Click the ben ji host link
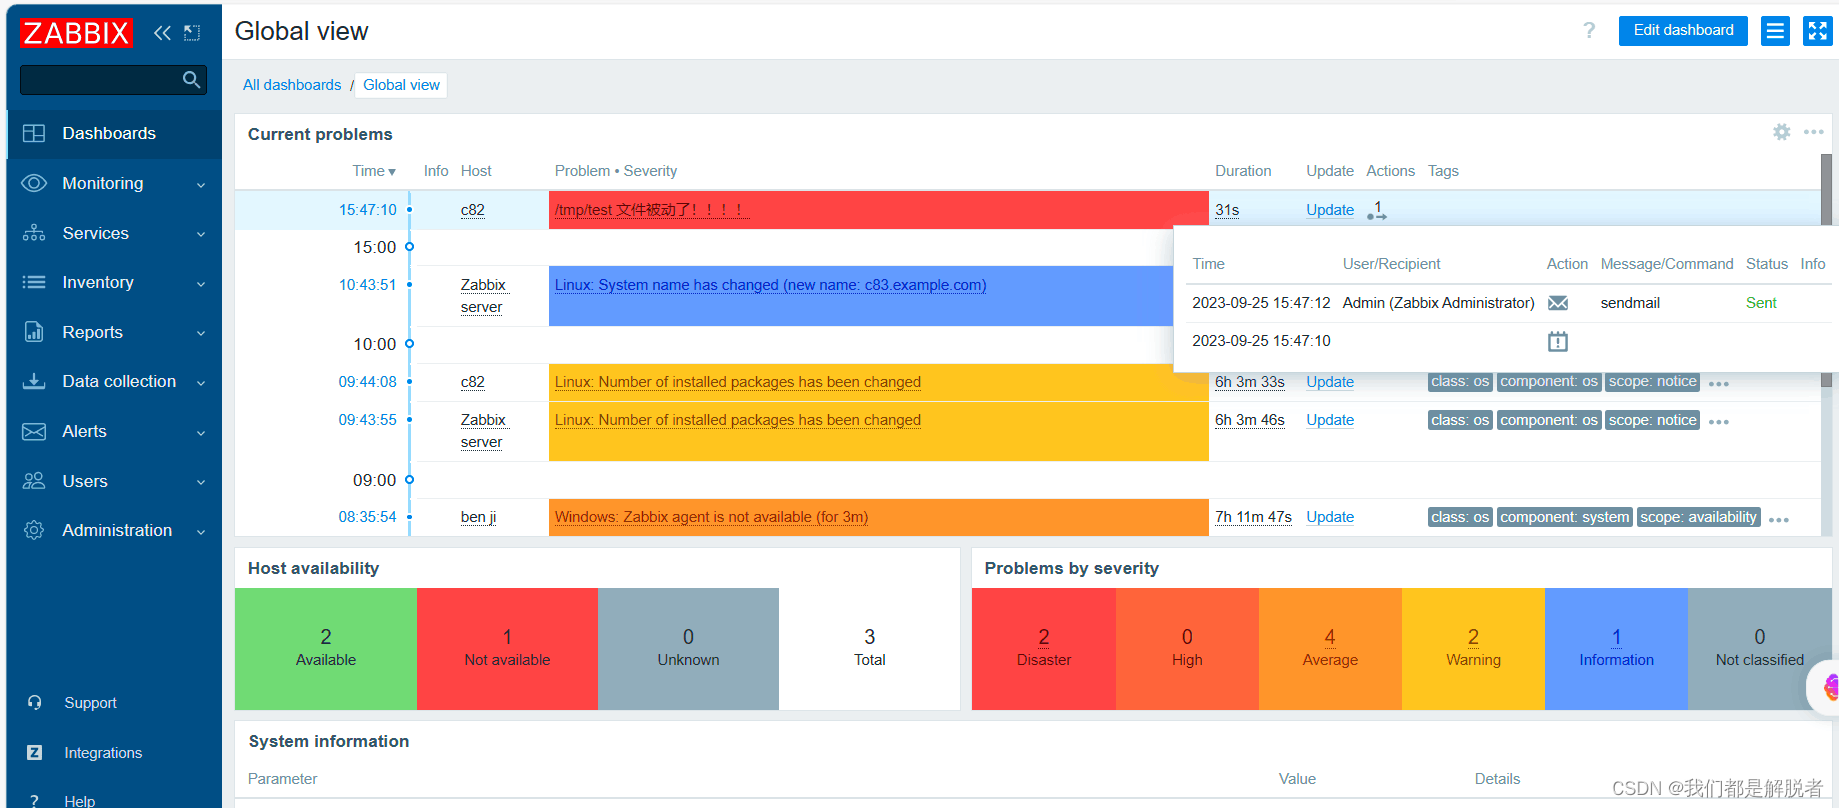Image resolution: width=1839 pixels, height=808 pixels. click(x=478, y=517)
